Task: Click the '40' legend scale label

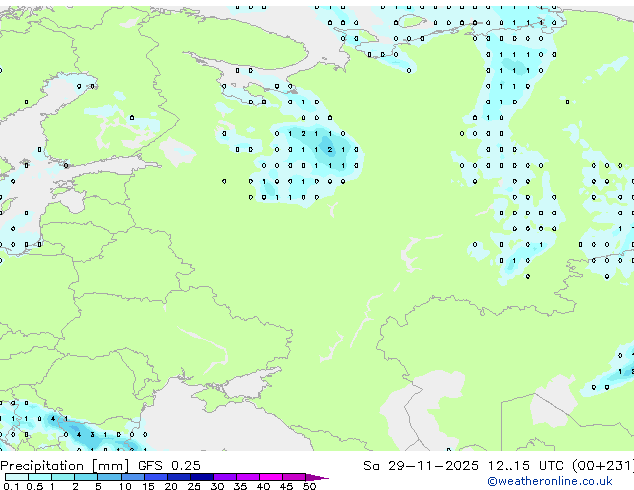Action: click(x=263, y=486)
